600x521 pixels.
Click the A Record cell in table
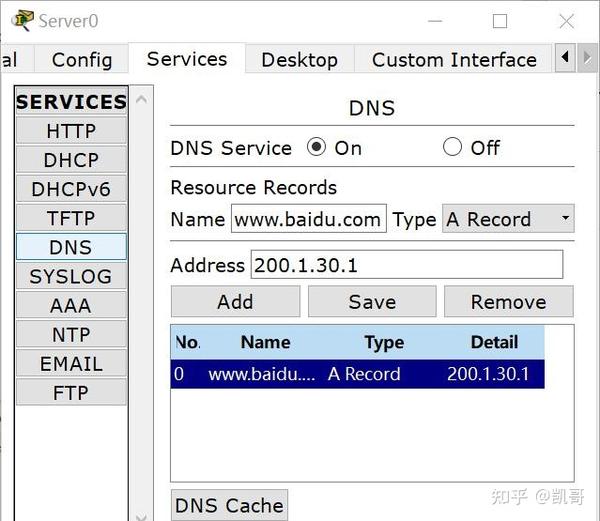(x=364, y=374)
